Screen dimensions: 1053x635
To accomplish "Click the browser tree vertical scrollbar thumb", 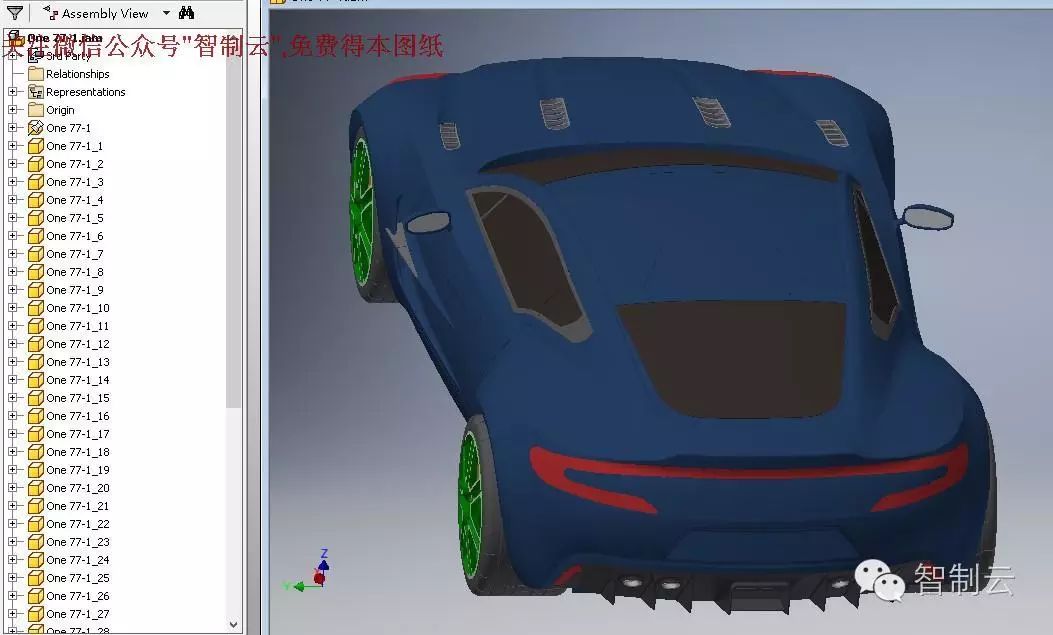I will [233, 222].
